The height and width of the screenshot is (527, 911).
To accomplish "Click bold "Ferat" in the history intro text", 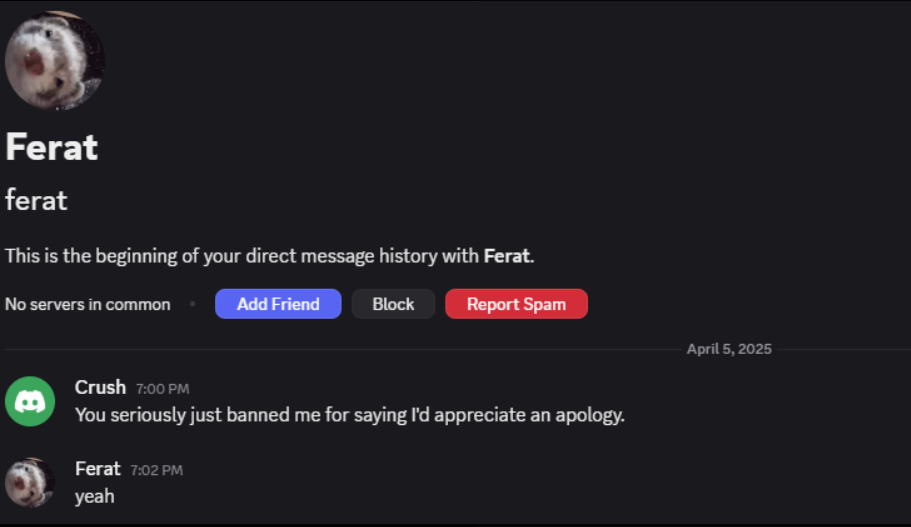I will click(507, 256).
